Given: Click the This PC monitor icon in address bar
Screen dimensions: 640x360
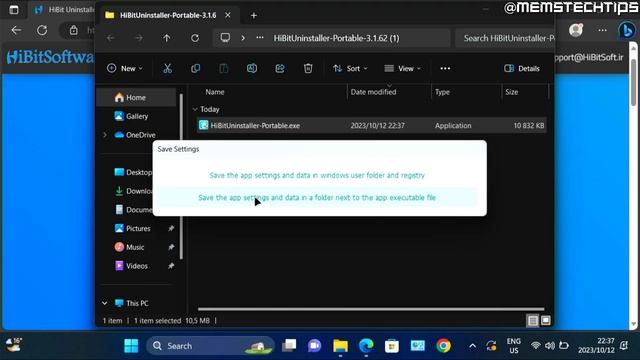Looking at the screenshot, I should [225, 38].
